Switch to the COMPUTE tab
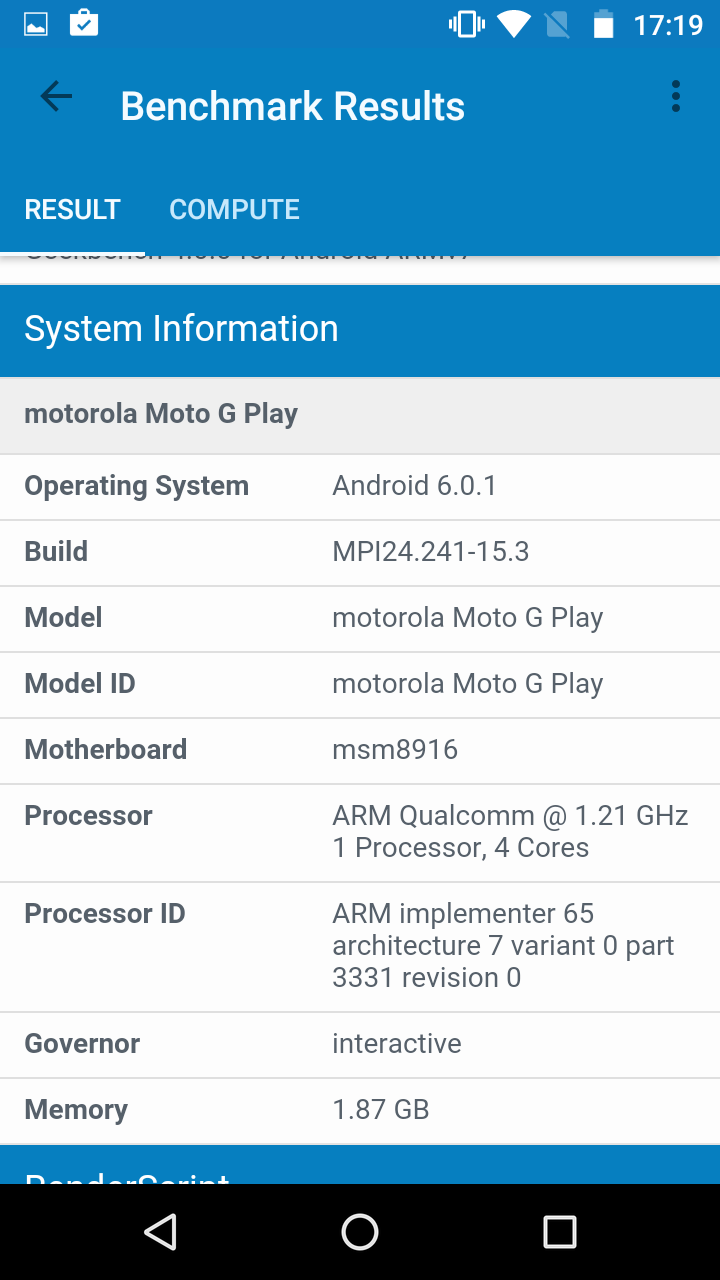Image resolution: width=720 pixels, height=1280 pixels. coord(234,209)
